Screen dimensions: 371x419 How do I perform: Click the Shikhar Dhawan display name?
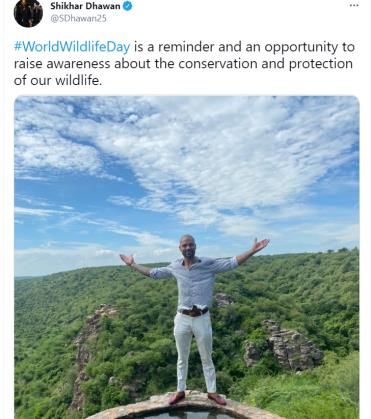click(x=85, y=6)
